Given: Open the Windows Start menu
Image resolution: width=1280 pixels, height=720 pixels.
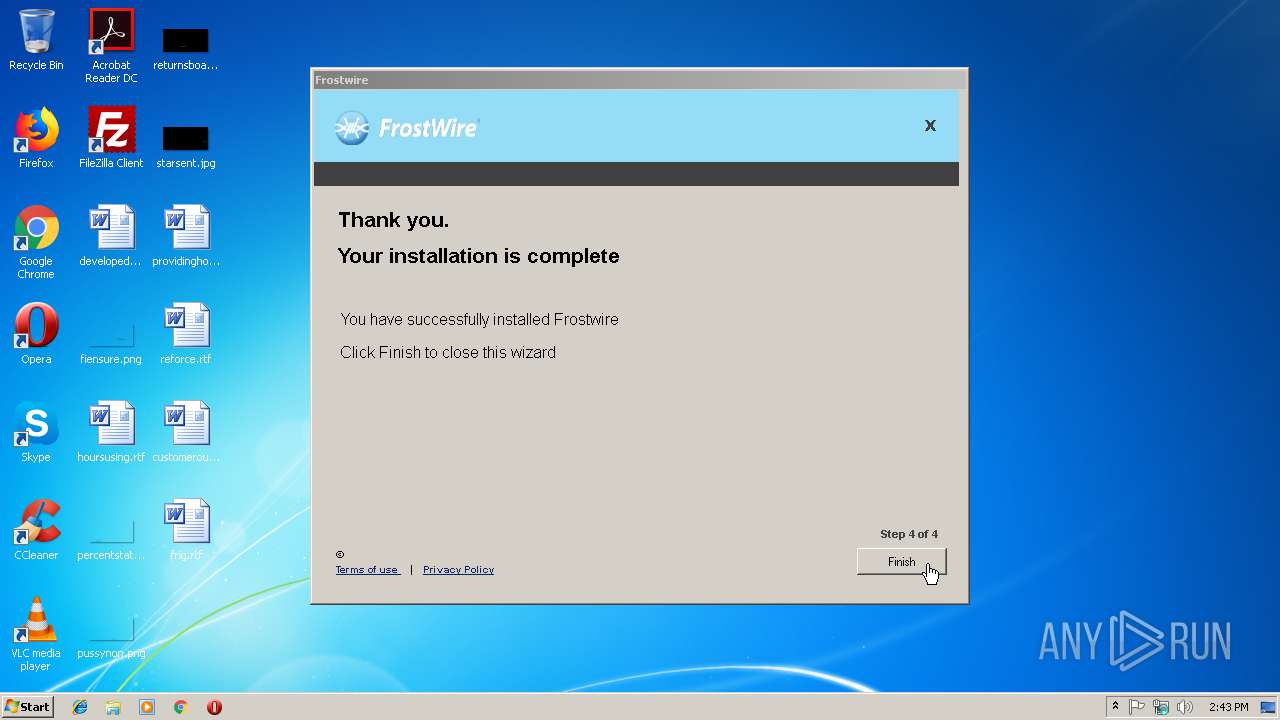Looking at the screenshot, I should 27,707.
